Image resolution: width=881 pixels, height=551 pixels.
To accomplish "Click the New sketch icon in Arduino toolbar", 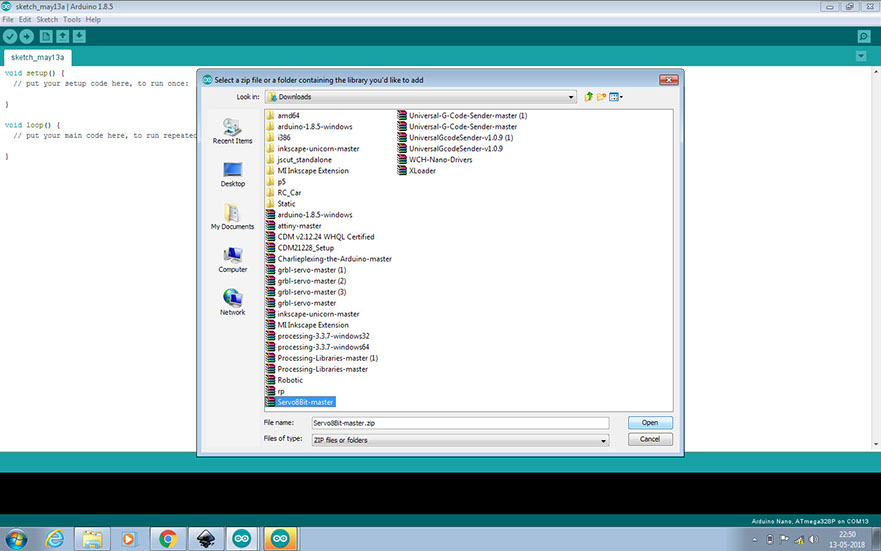I will click(46, 37).
